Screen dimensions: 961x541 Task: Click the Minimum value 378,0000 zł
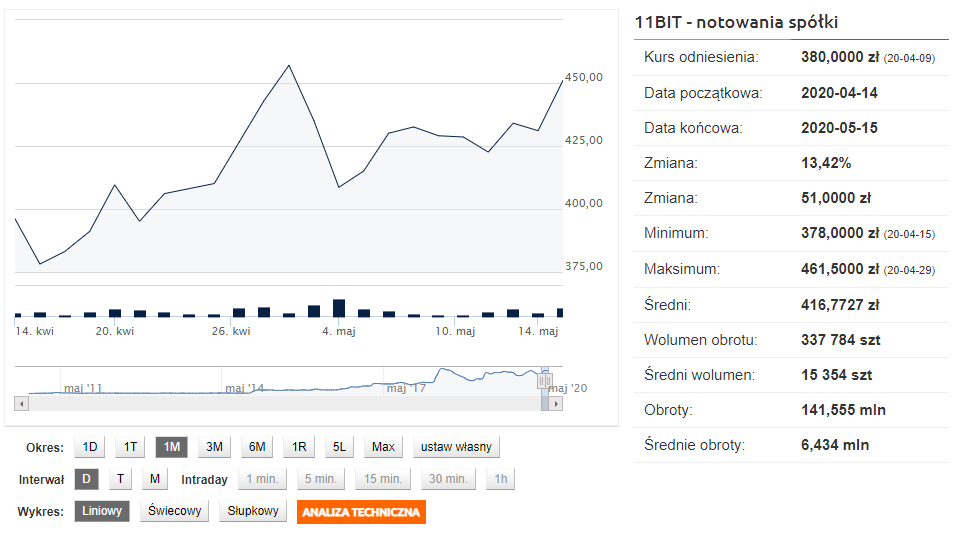click(840, 233)
